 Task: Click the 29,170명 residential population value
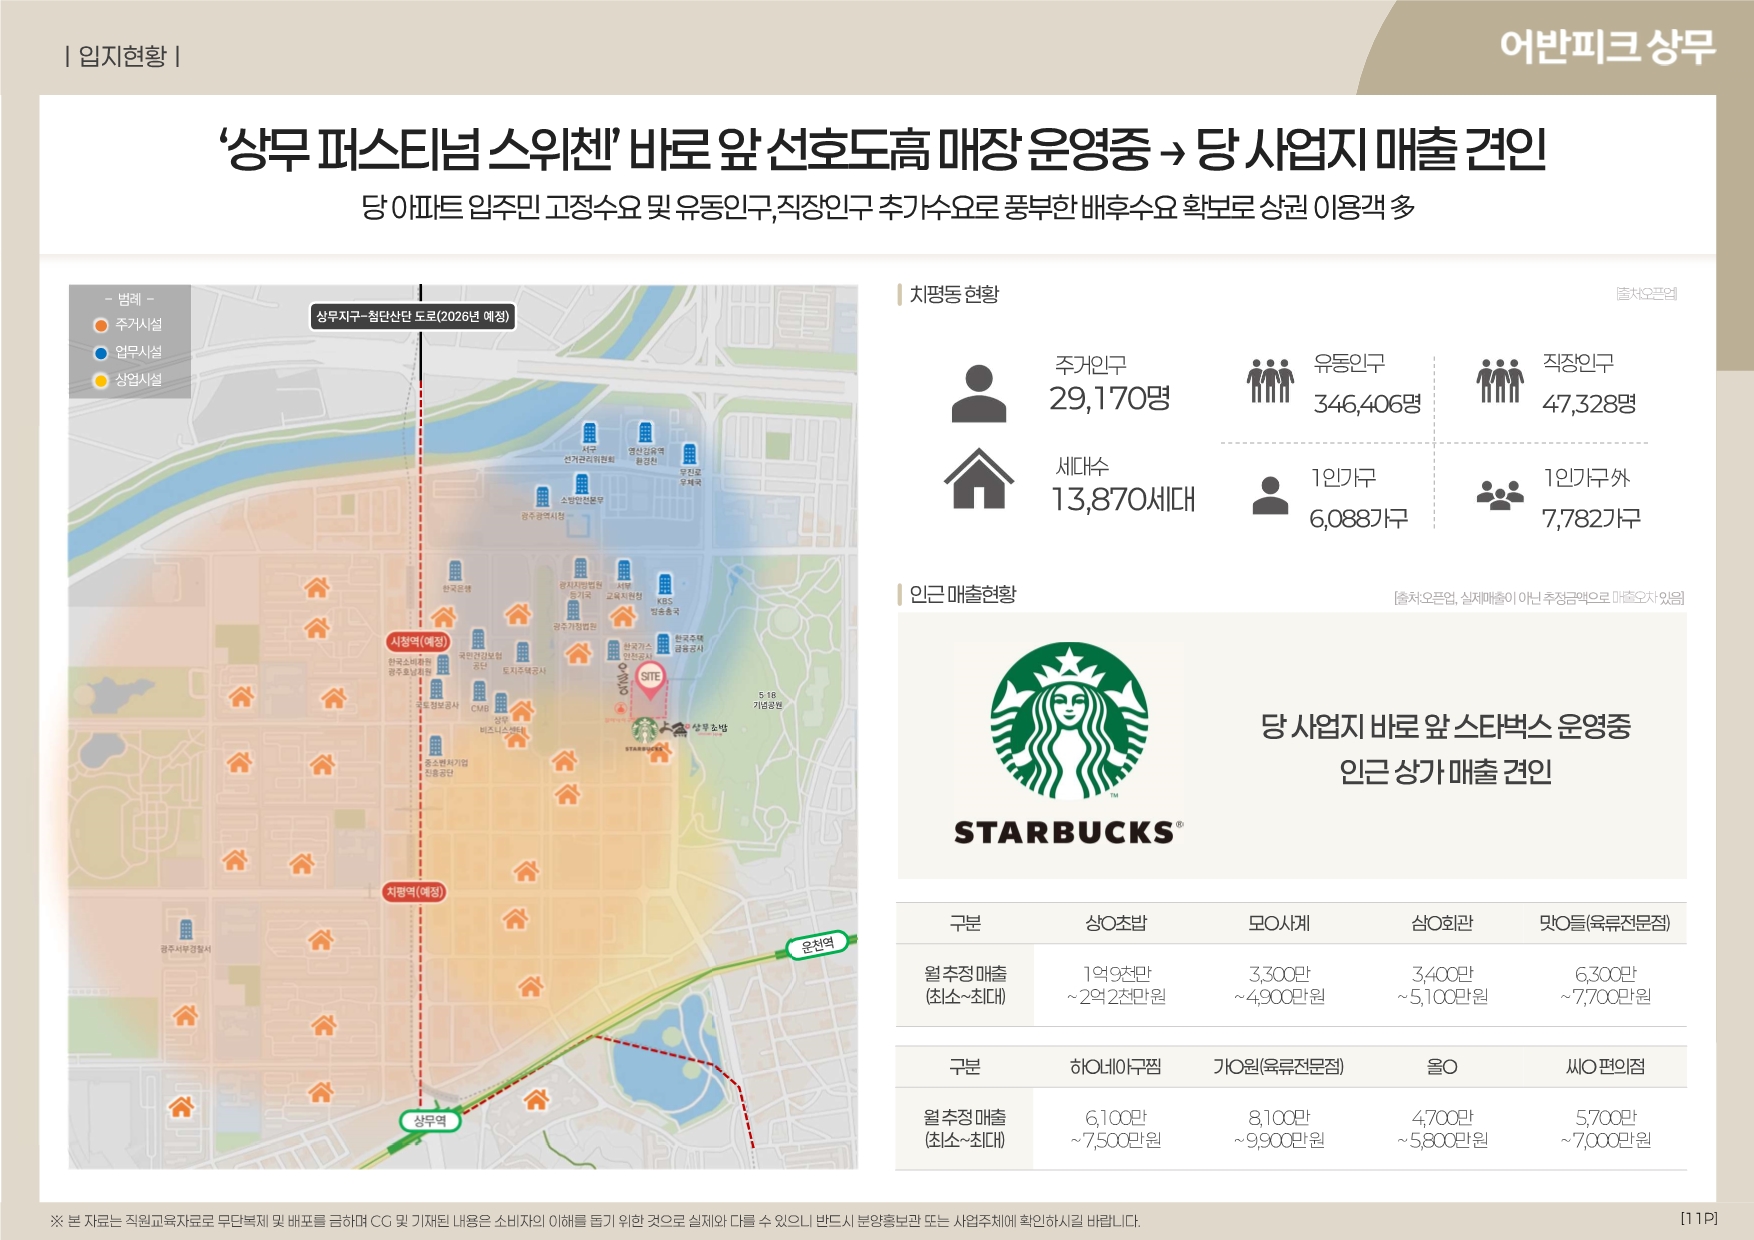(1109, 398)
